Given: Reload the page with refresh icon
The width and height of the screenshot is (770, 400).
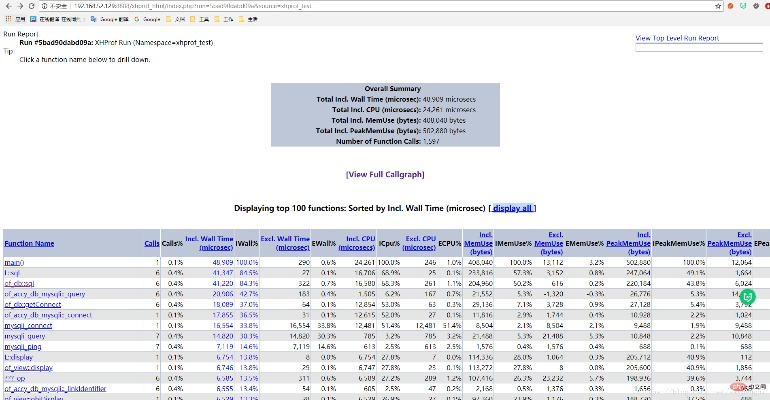Looking at the screenshot, I should [34, 6].
